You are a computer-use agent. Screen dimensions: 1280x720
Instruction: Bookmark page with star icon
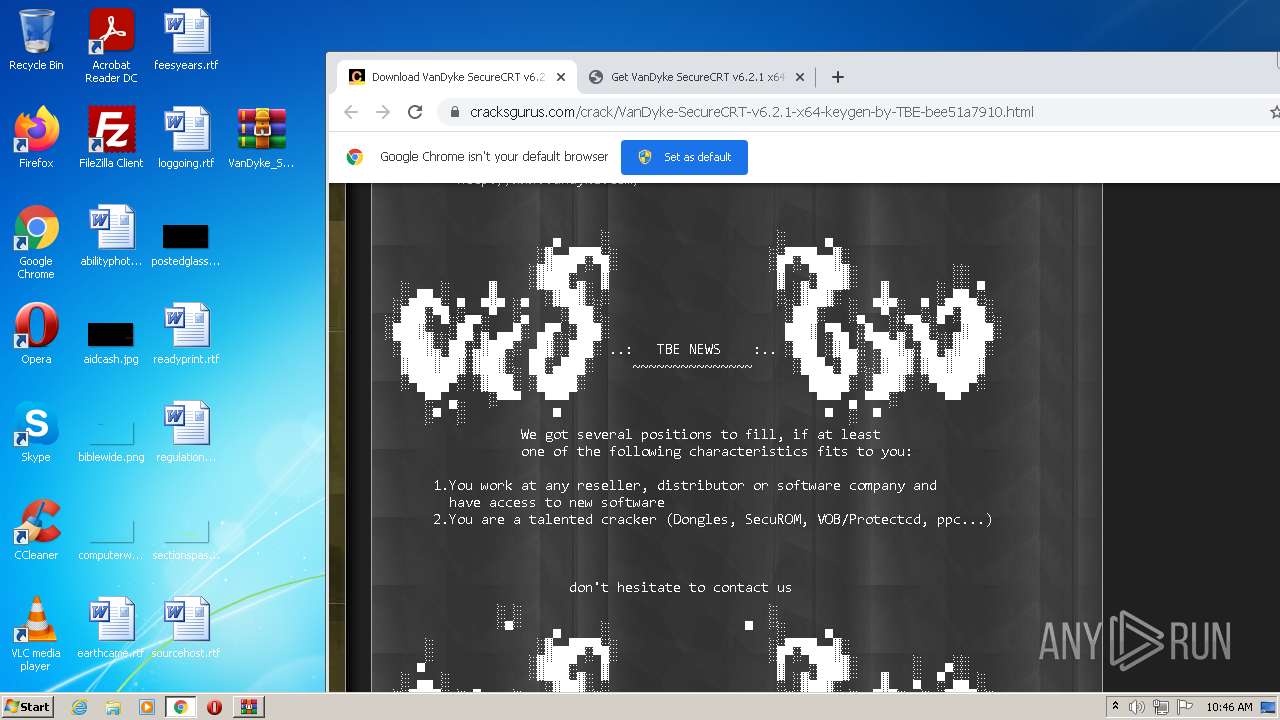(1274, 112)
